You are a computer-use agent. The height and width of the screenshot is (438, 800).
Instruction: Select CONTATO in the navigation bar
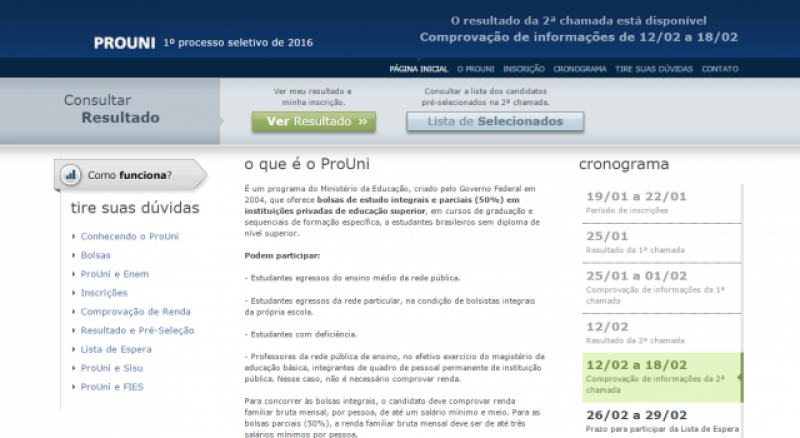point(720,69)
